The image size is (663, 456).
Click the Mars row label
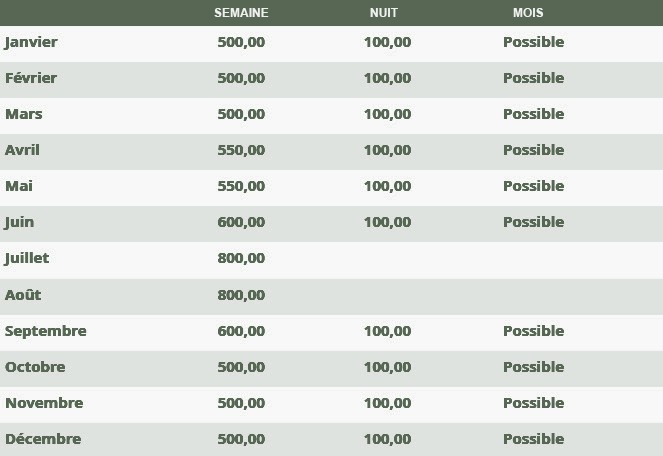[24, 114]
